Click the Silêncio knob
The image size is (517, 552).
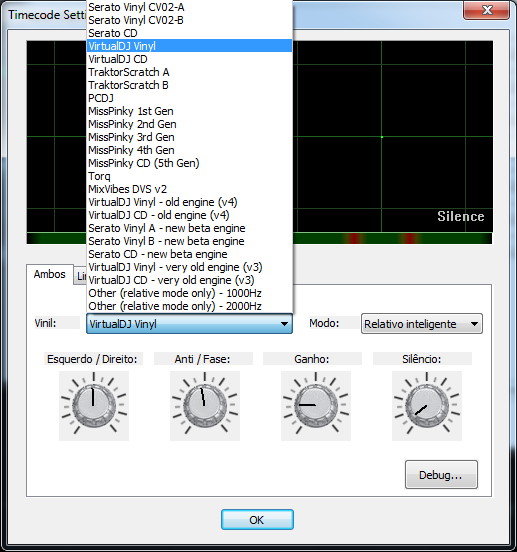427,406
